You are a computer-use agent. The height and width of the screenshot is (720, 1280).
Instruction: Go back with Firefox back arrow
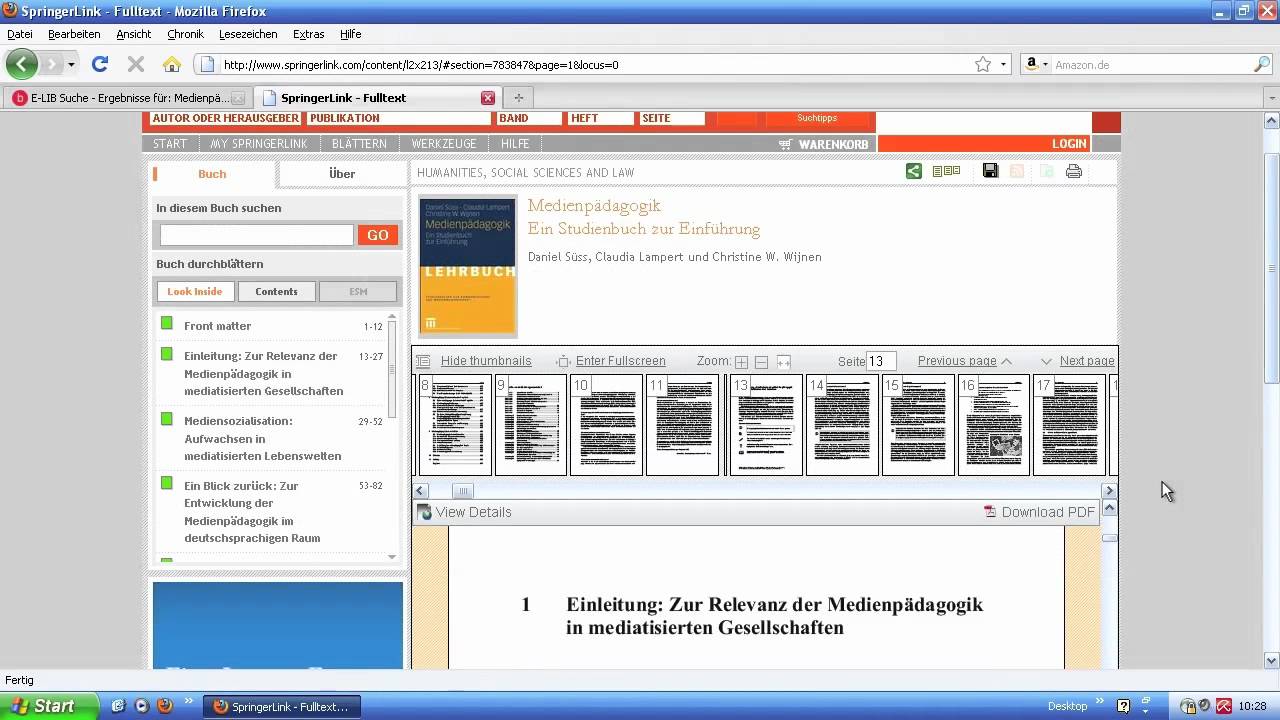[x=22, y=64]
